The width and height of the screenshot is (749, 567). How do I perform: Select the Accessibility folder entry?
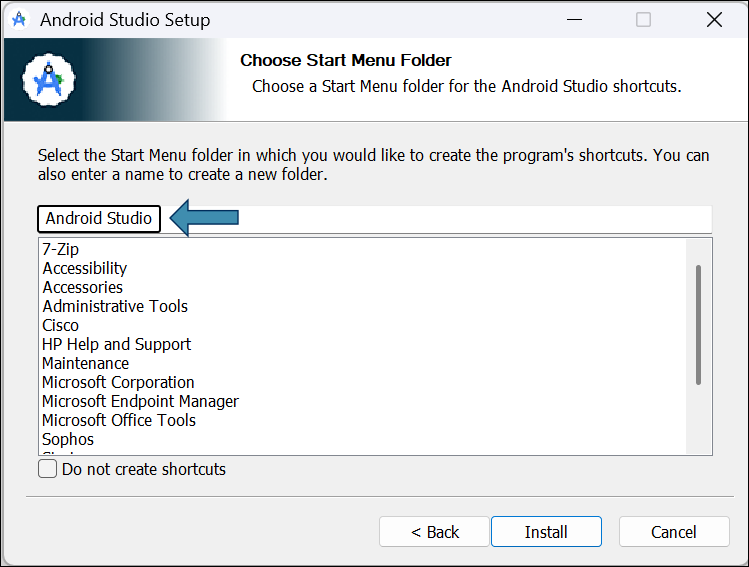[x=85, y=268]
